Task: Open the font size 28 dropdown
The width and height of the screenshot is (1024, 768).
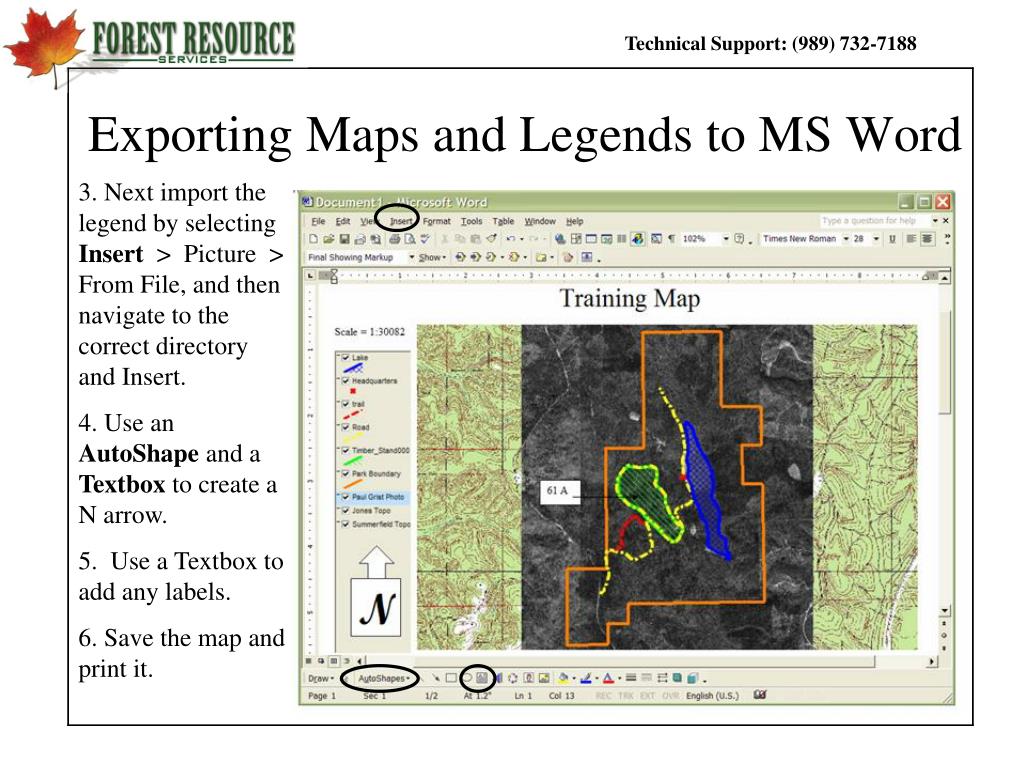Action: tap(876, 239)
